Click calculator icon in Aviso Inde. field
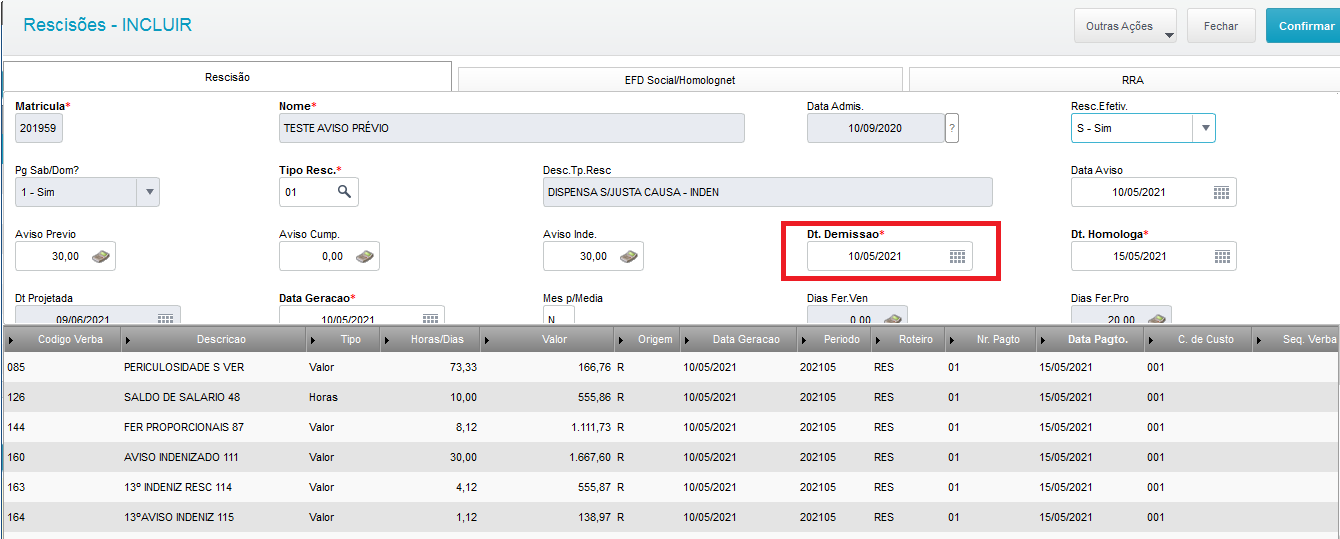 (x=629, y=256)
